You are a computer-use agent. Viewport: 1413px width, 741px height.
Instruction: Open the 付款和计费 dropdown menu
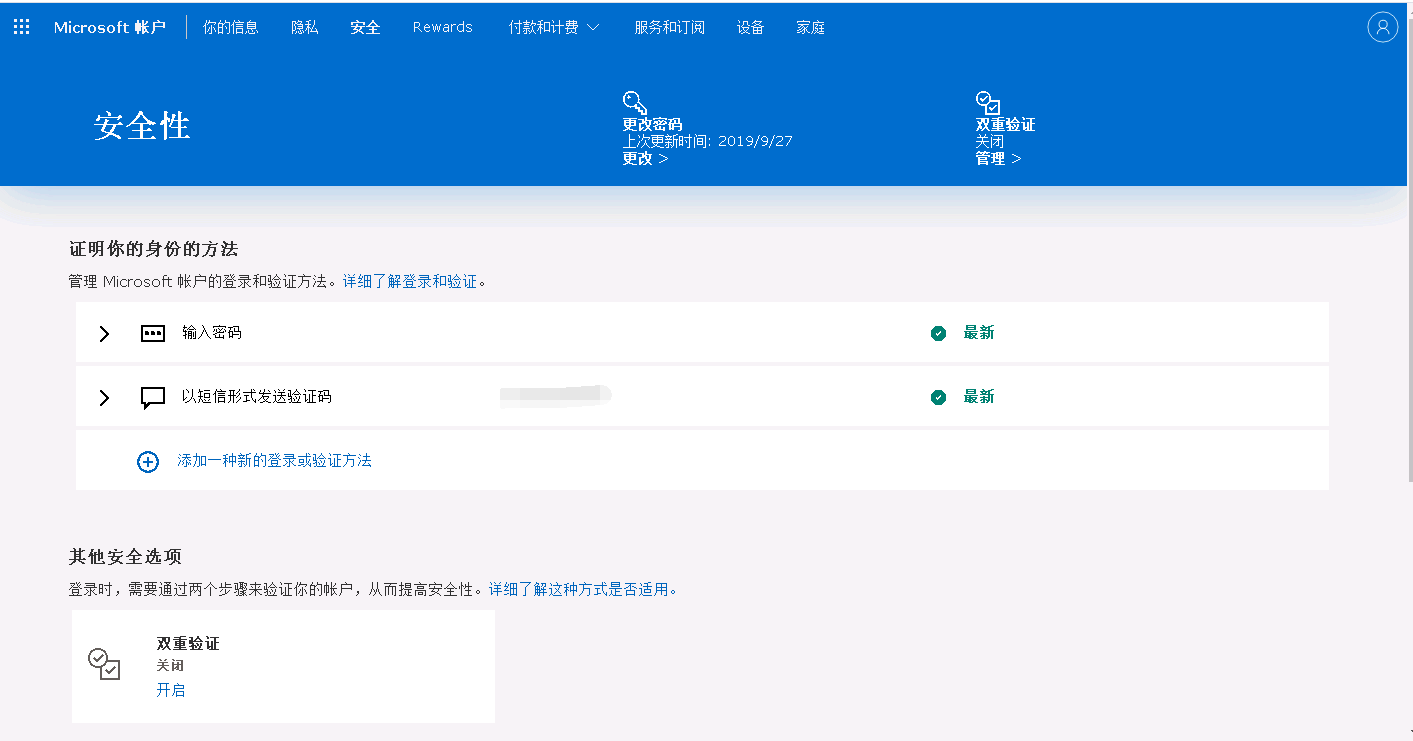tap(553, 27)
